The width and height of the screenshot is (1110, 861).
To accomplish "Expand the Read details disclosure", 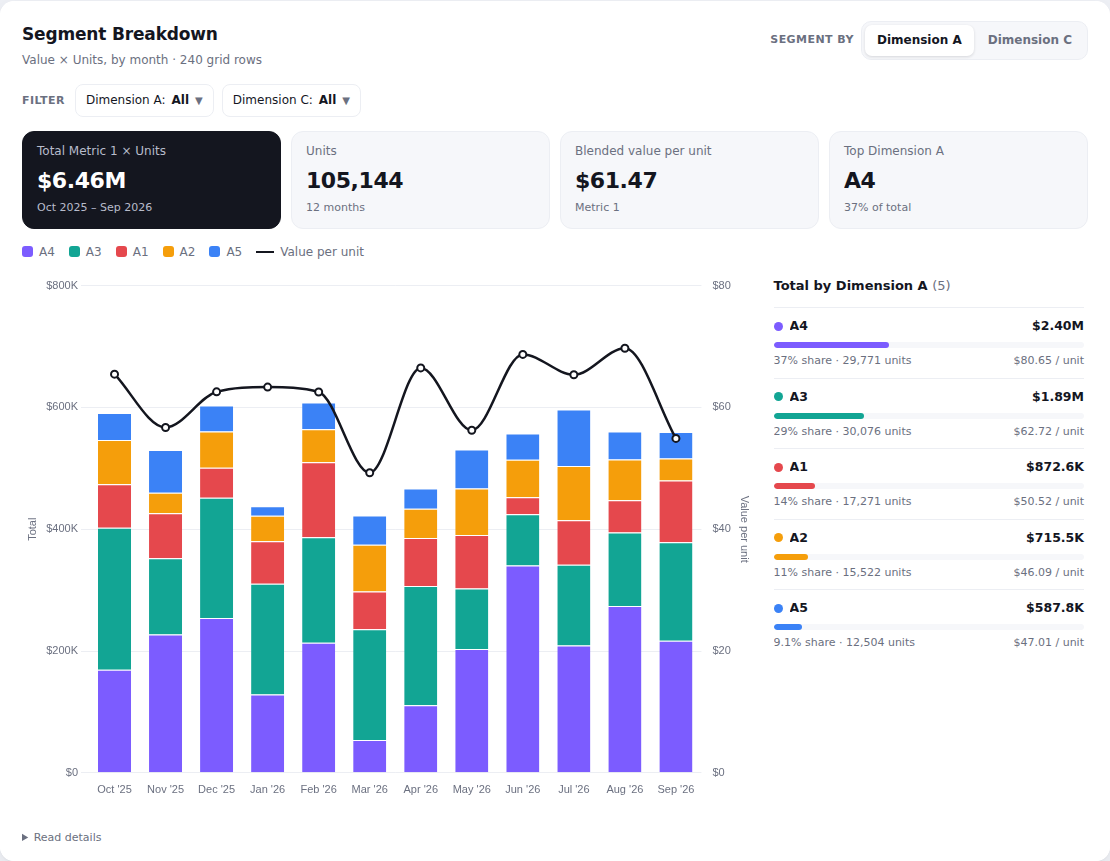I will (x=62, y=837).
